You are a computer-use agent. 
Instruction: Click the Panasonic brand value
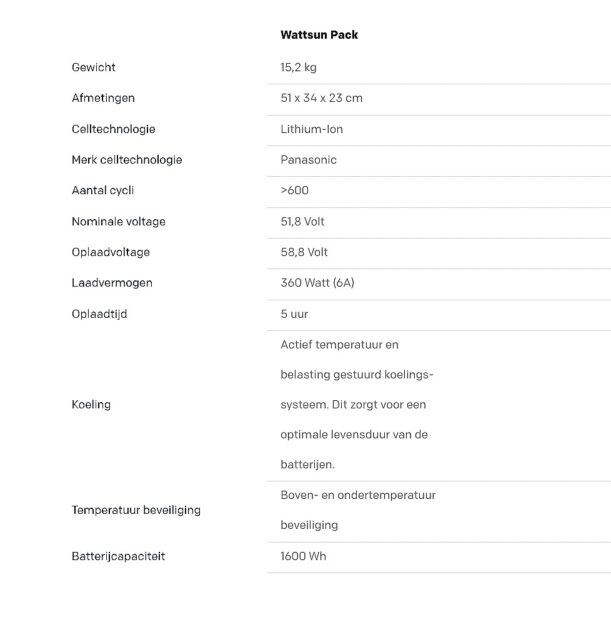point(309,160)
